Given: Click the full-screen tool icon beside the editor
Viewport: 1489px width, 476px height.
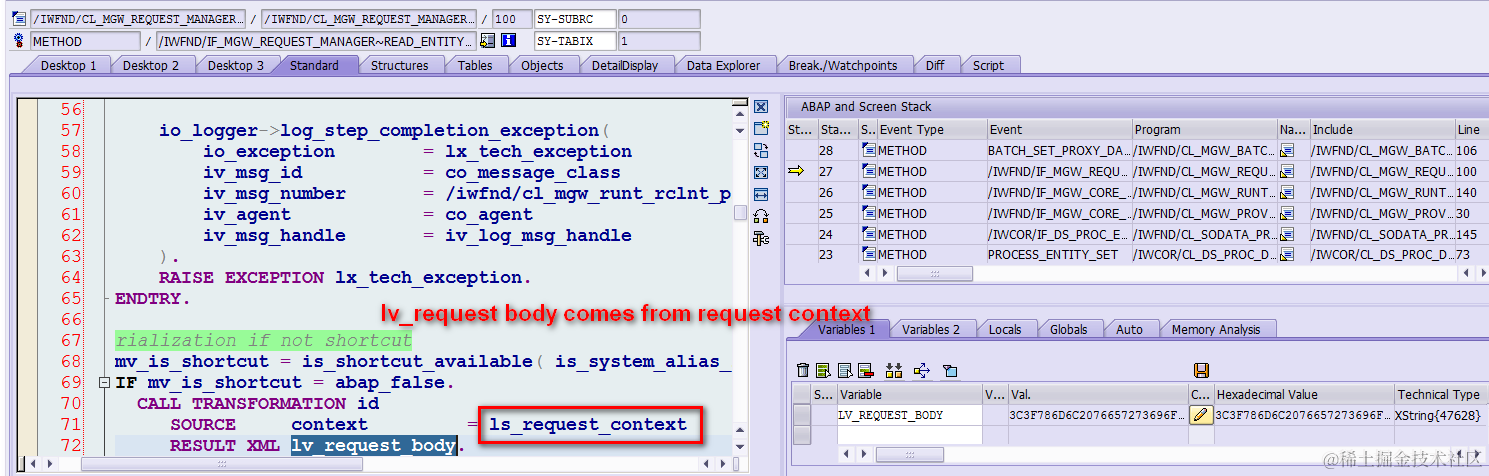Looking at the screenshot, I should (761, 173).
